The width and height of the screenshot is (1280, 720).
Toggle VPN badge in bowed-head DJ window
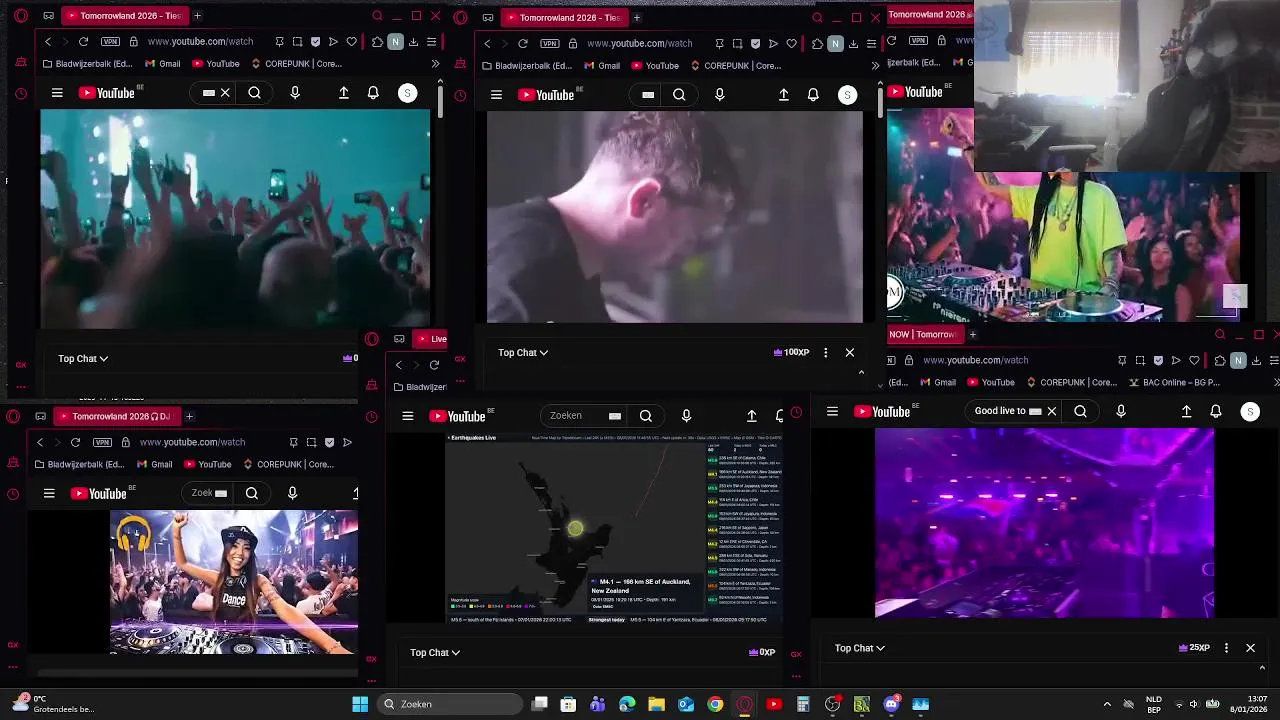click(550, 44)
